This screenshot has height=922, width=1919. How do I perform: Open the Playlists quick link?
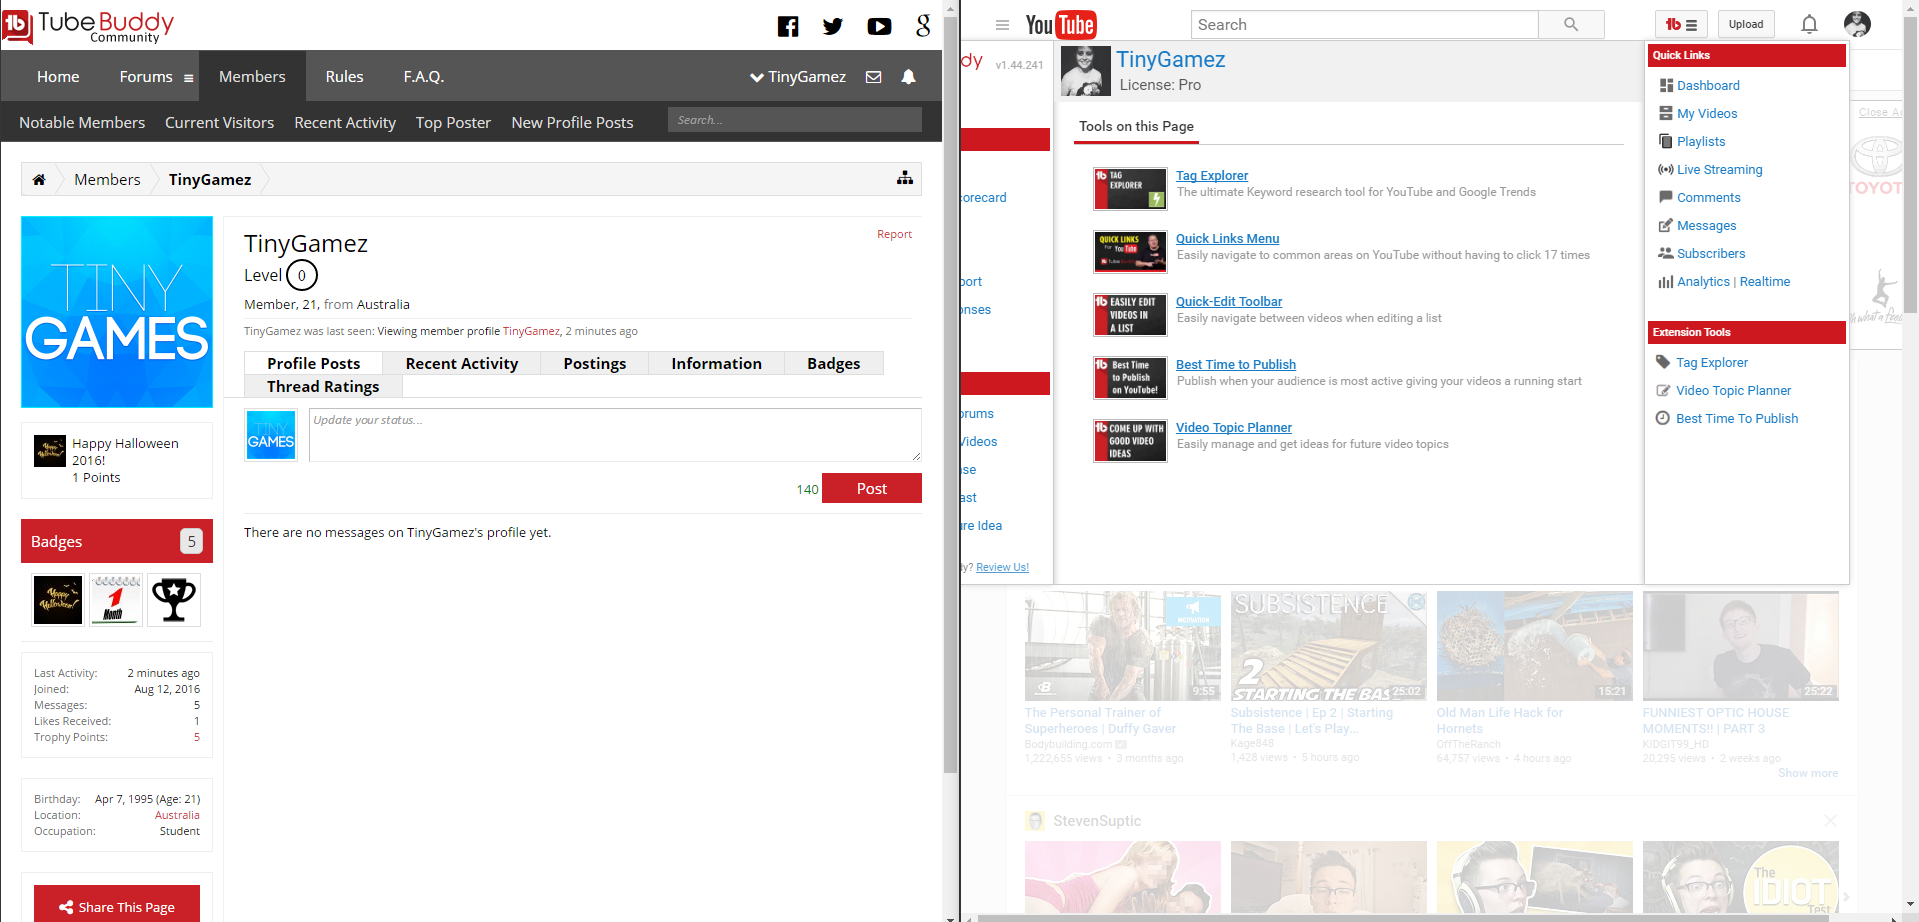(x=1701, y=142)
